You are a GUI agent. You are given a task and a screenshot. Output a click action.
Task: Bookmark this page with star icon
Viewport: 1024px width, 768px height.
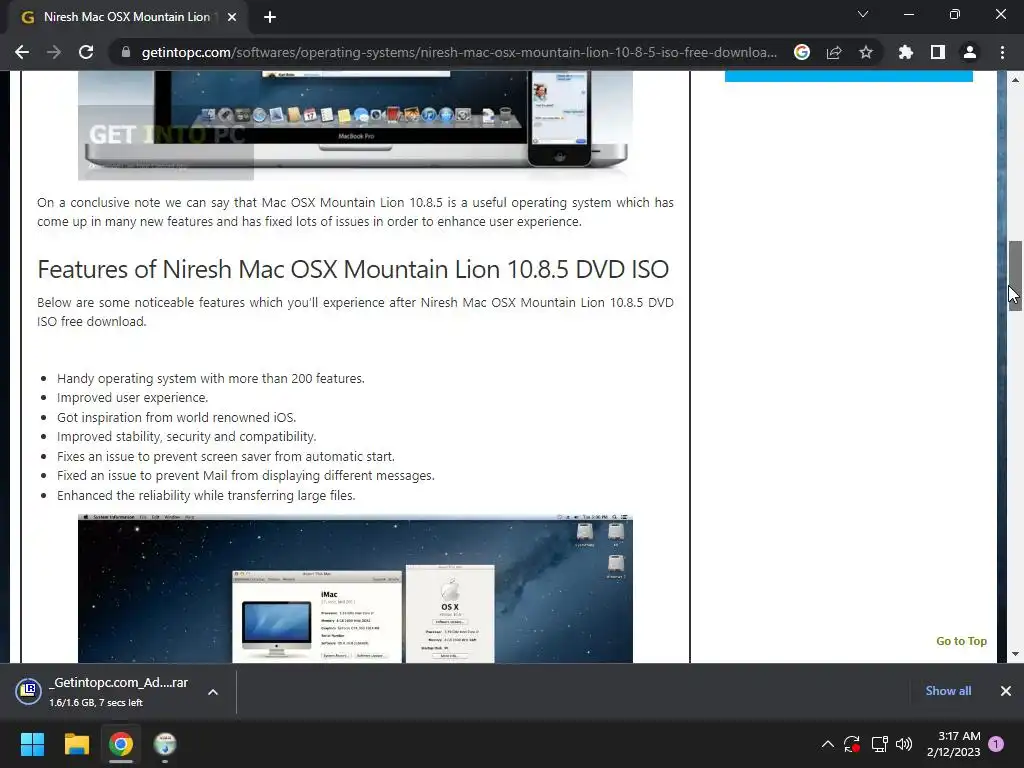pos(866,52)
